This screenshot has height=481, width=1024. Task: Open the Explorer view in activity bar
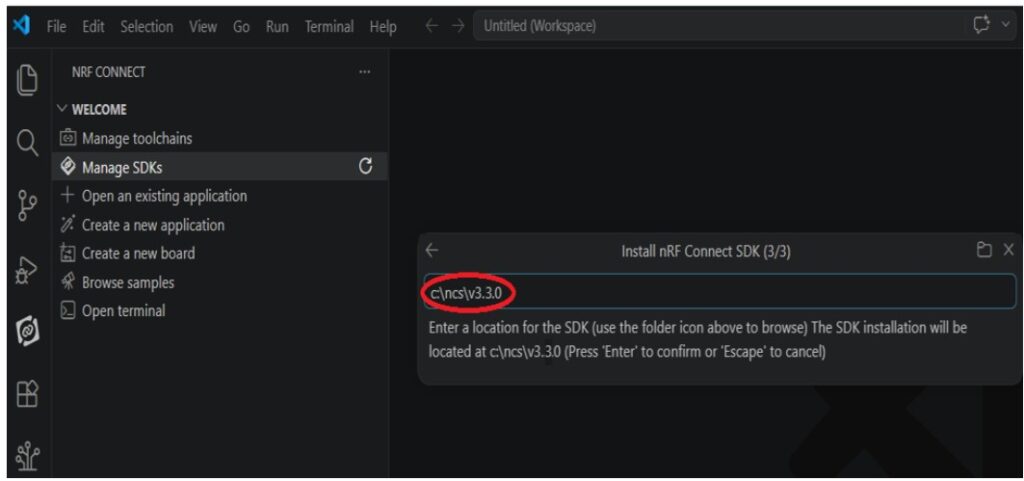pos(27,80)
